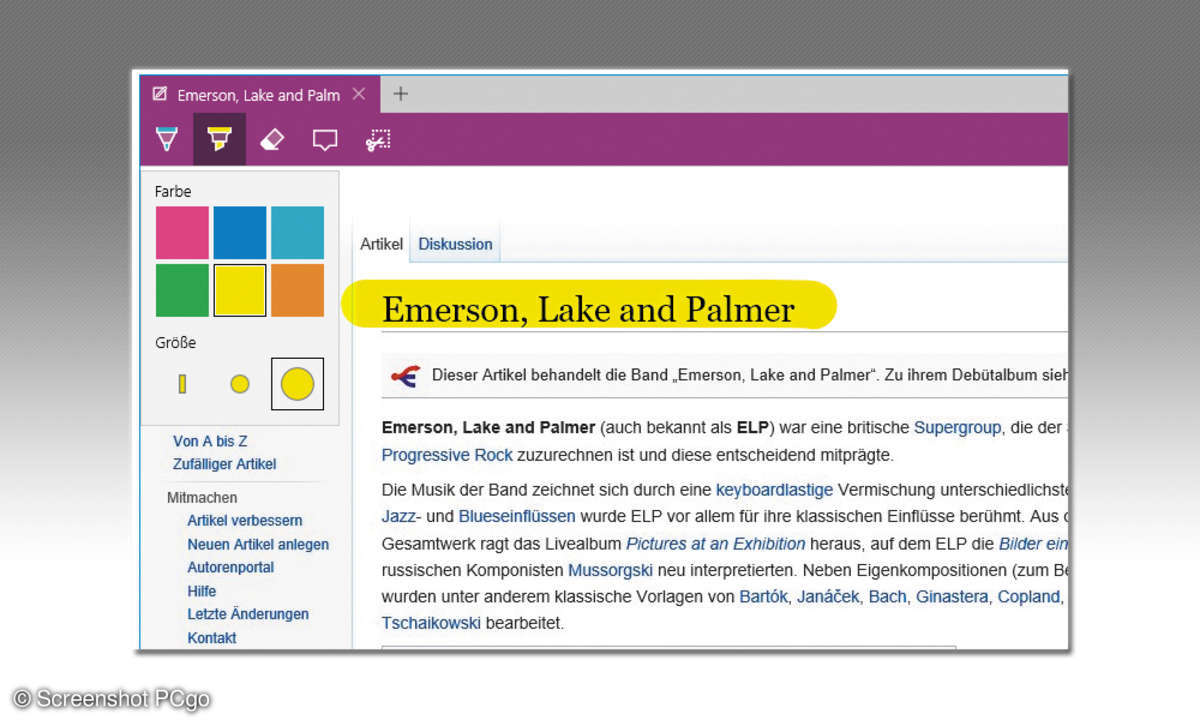The height and width of the screenshot is (720, 1200).
Task: Pick the green highlighter color
Action: (182, 290)
